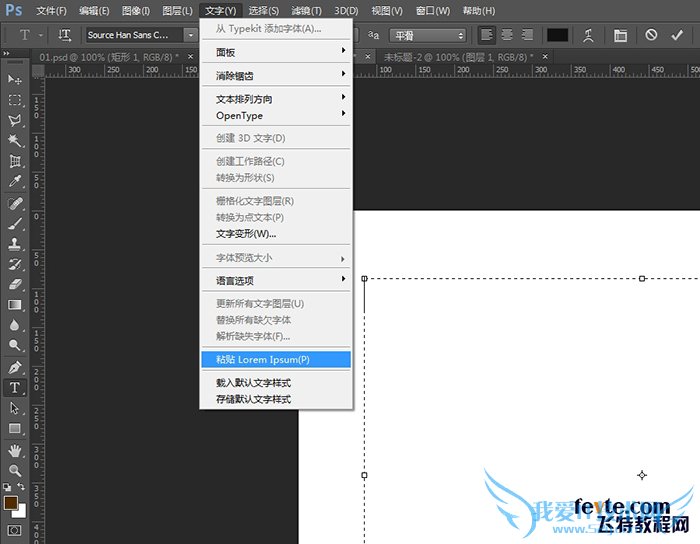Open the 编辑(E) menu
This screenshot has height=544, width=700.
[x=94, y=10]
